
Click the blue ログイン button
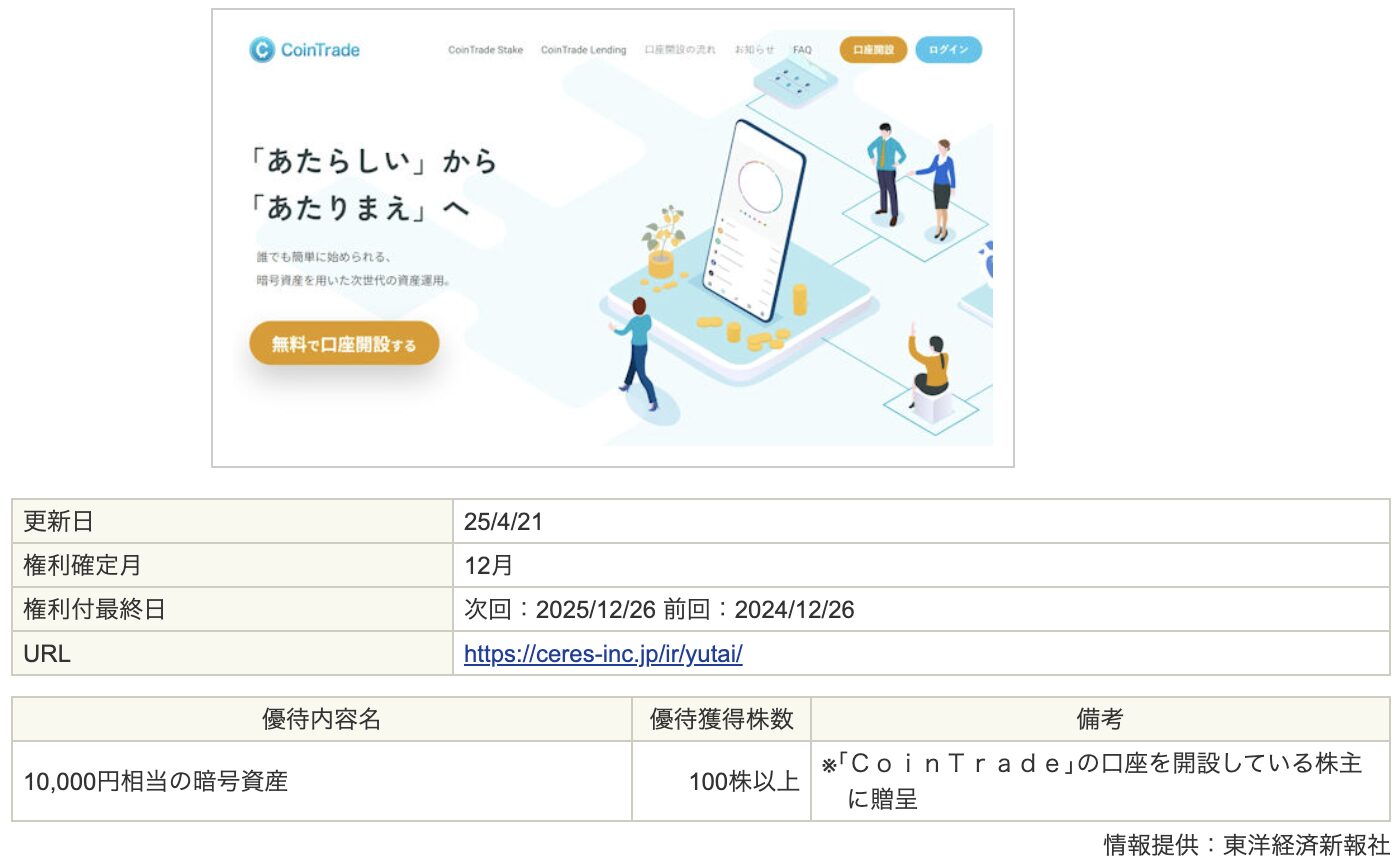tap(948, 49)
